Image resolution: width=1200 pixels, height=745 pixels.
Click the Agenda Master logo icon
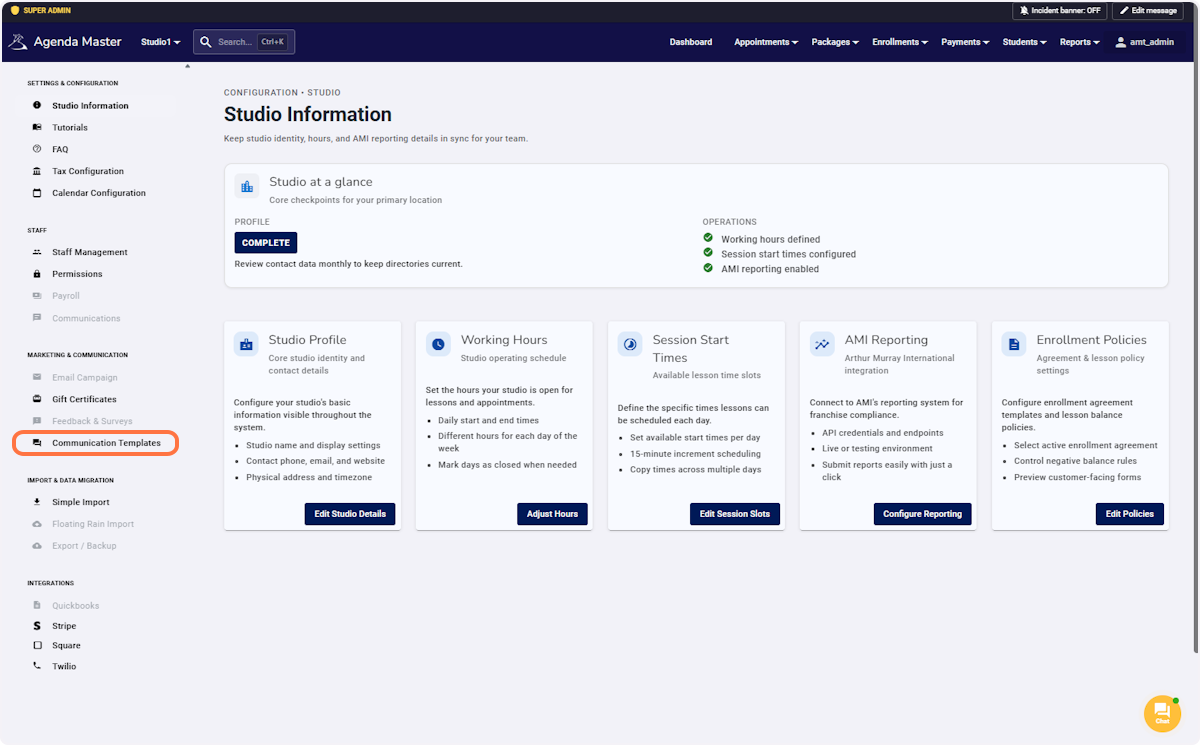18,42
